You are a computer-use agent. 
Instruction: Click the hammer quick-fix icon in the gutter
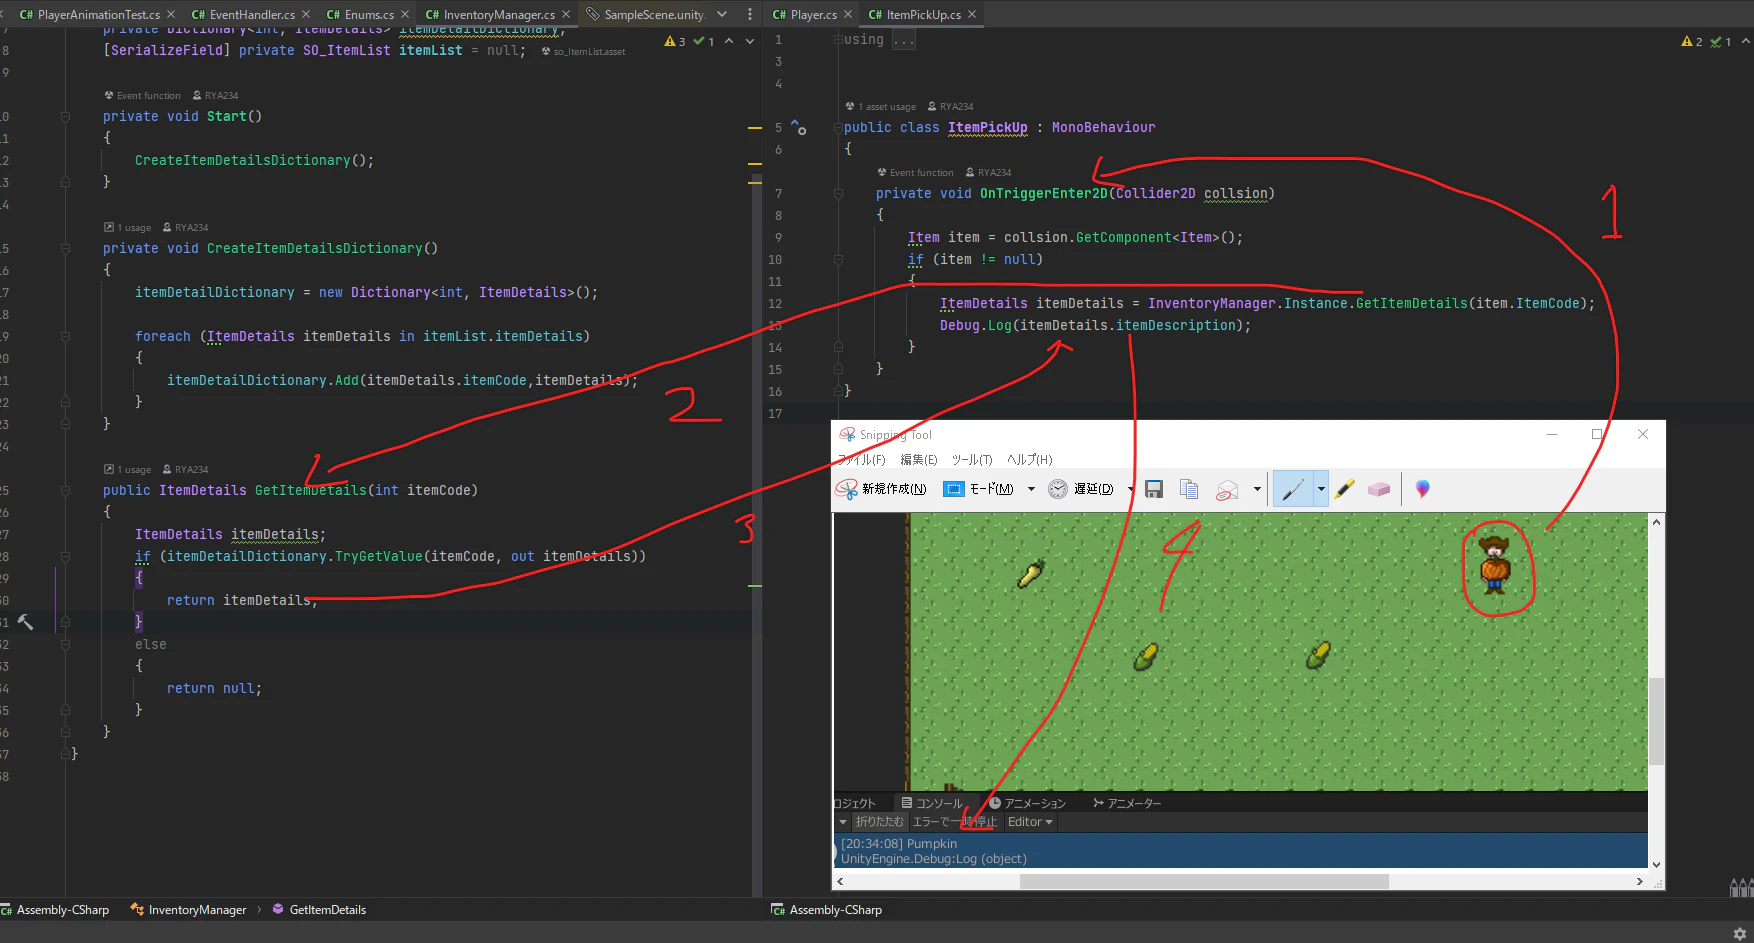click(x=26, y=622)
